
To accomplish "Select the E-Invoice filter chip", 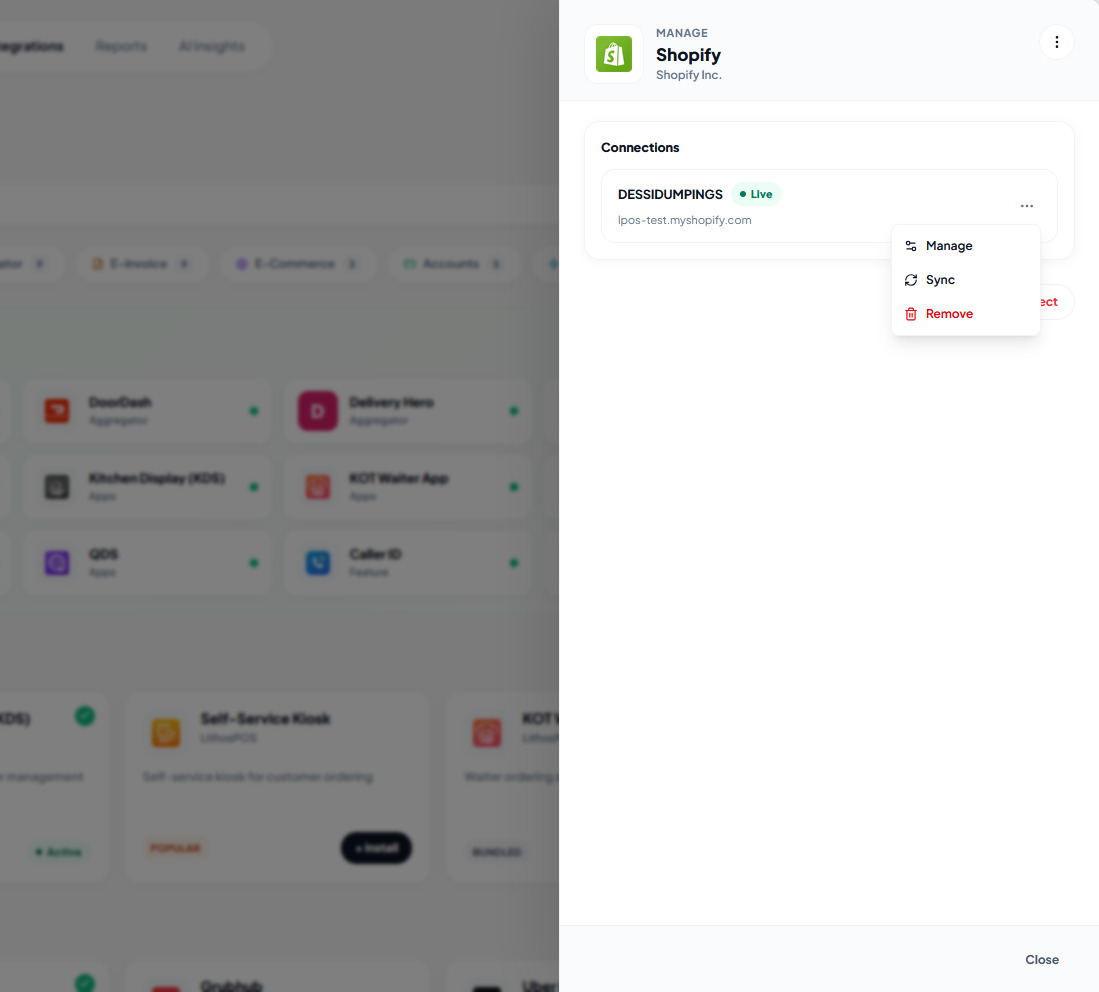I will click(x=140, y=264).
